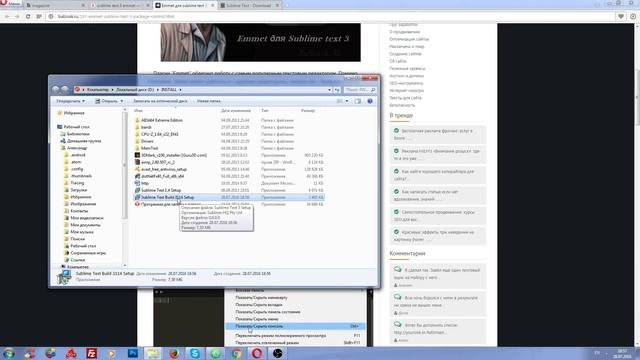
Task: Click the Opera Меню button
Action: click(x=11, y=4)
